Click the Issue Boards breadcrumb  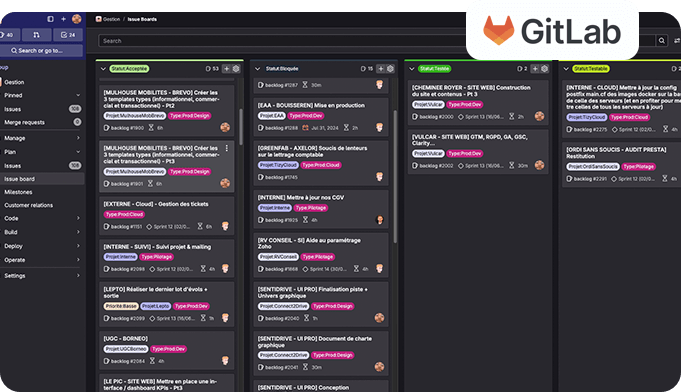(x=142, y=19)
